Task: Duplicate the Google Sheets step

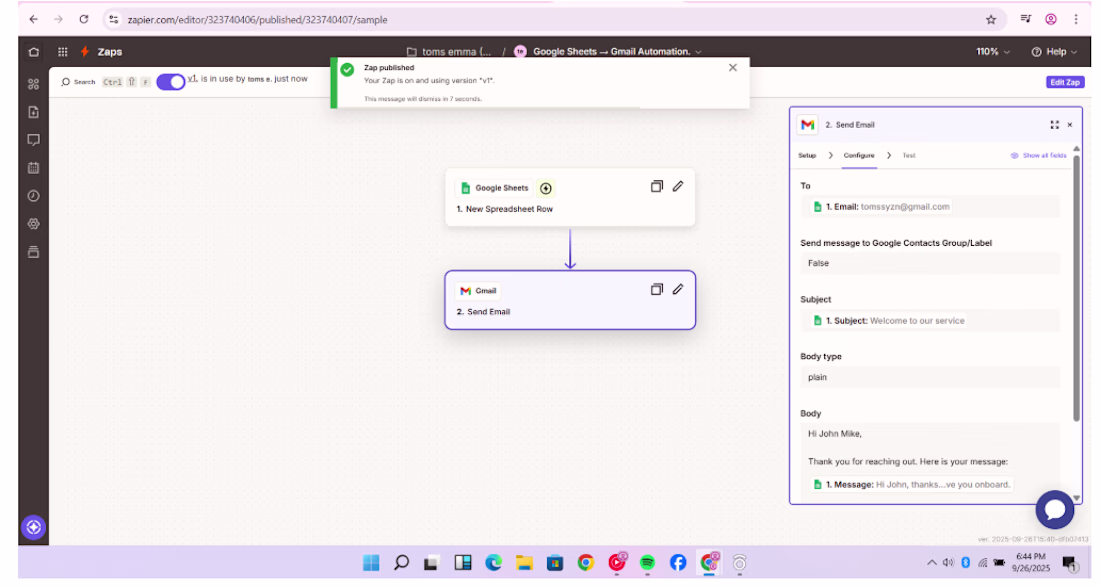Action: click(657, 187)
